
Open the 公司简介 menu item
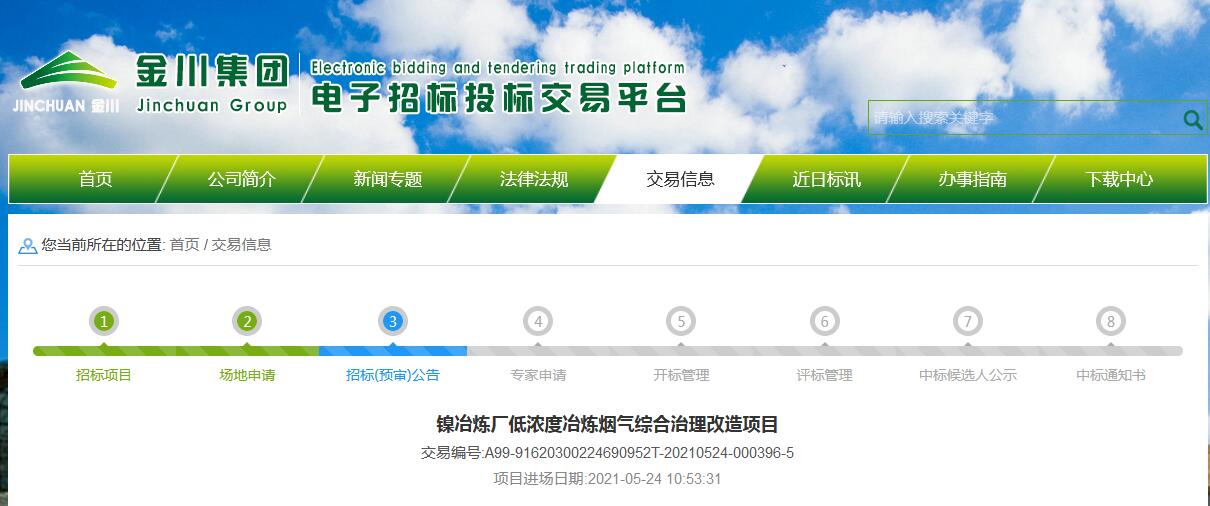click(x=241, y=180)
